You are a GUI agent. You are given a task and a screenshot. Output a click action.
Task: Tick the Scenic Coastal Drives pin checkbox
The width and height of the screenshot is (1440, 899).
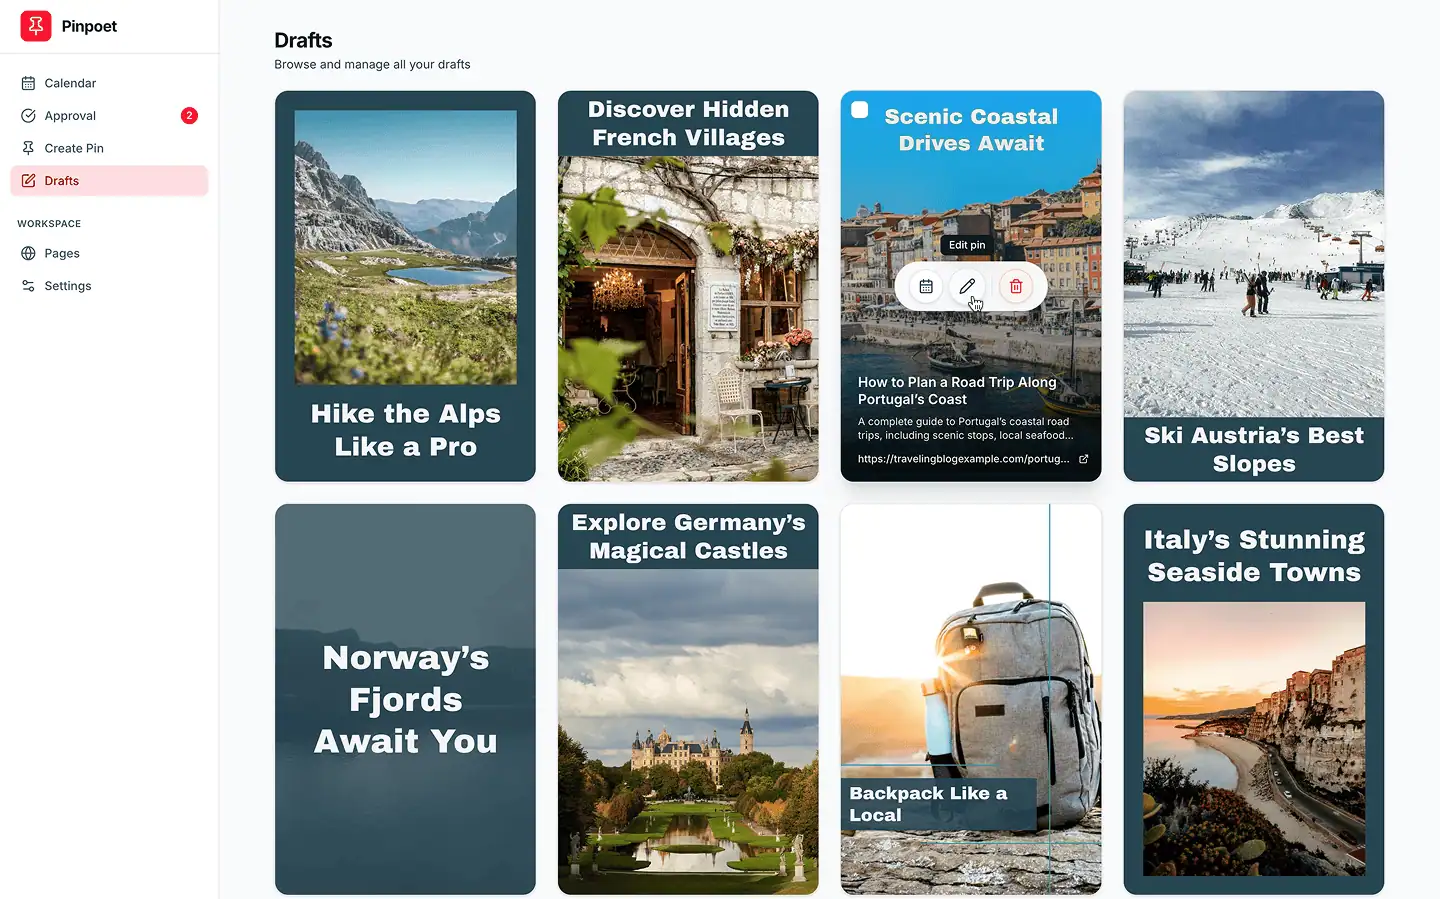point(860,110)
